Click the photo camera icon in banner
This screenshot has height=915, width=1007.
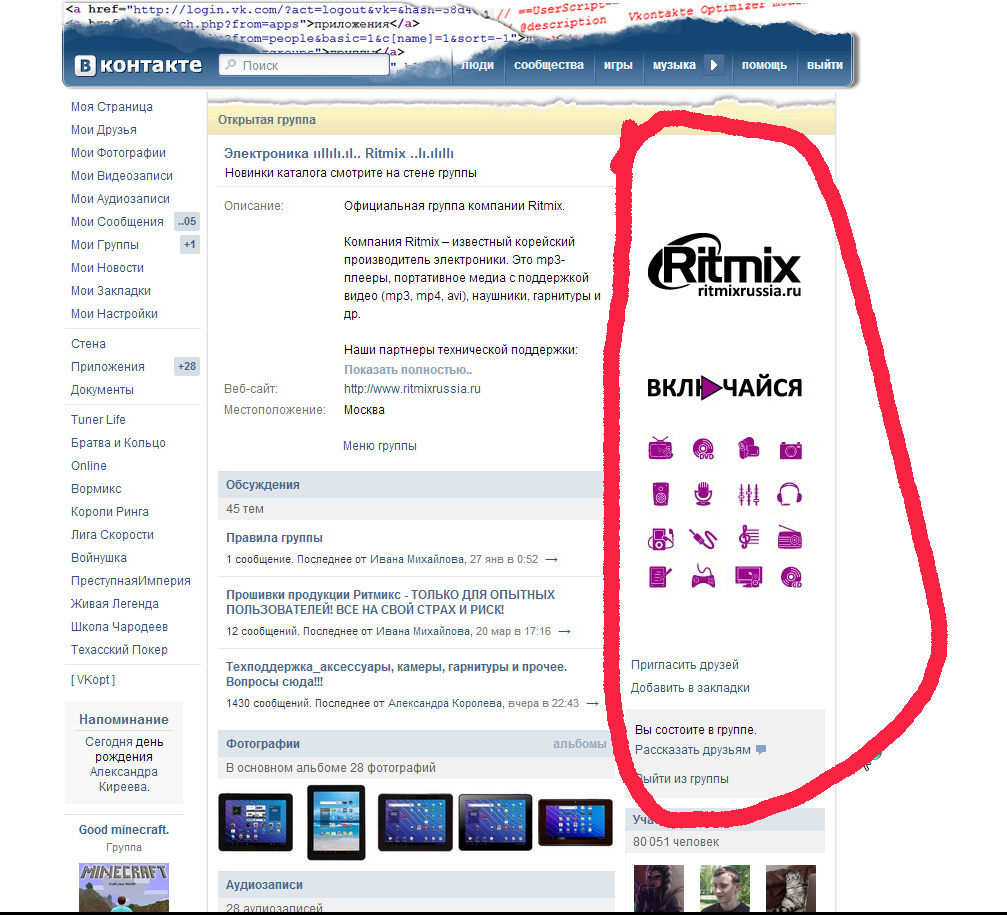[x=791, y=450]
